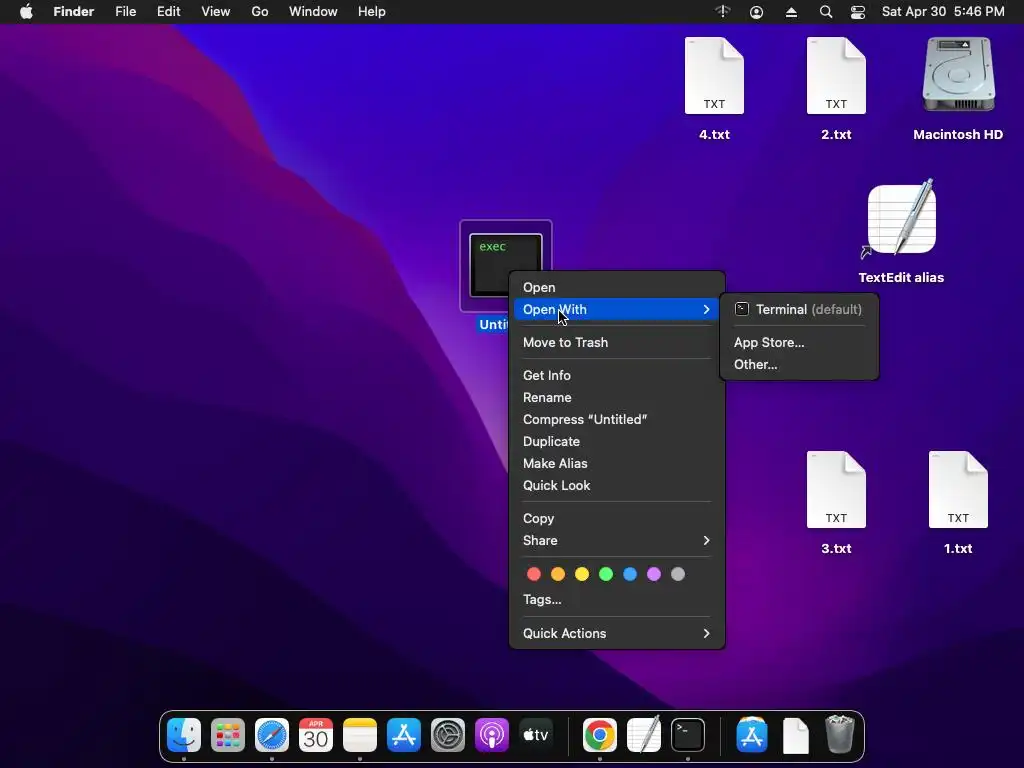Screen dimensions: 1024x768
Task: Open Podcasts from the Dock
Action: coord(492,735)
